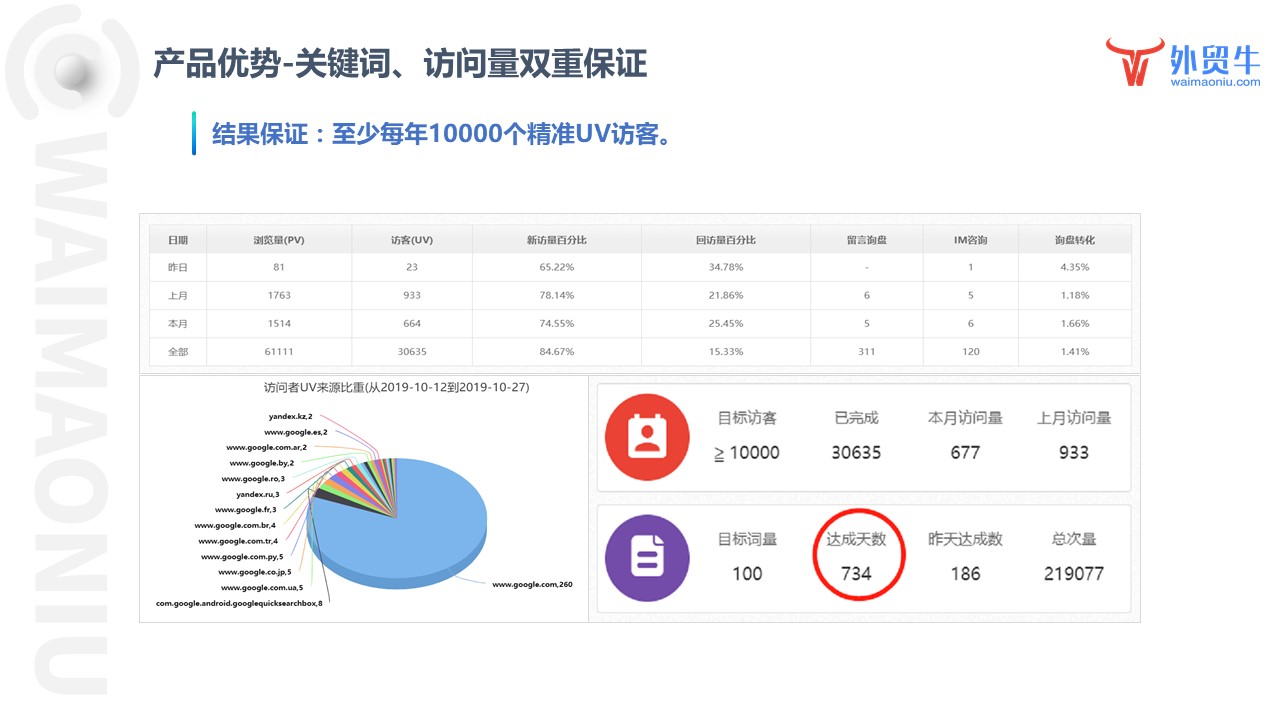Click the 询盘转化 column header
The width and height of the screenshot is (1280, 720).
click(x=1074, y=240)
